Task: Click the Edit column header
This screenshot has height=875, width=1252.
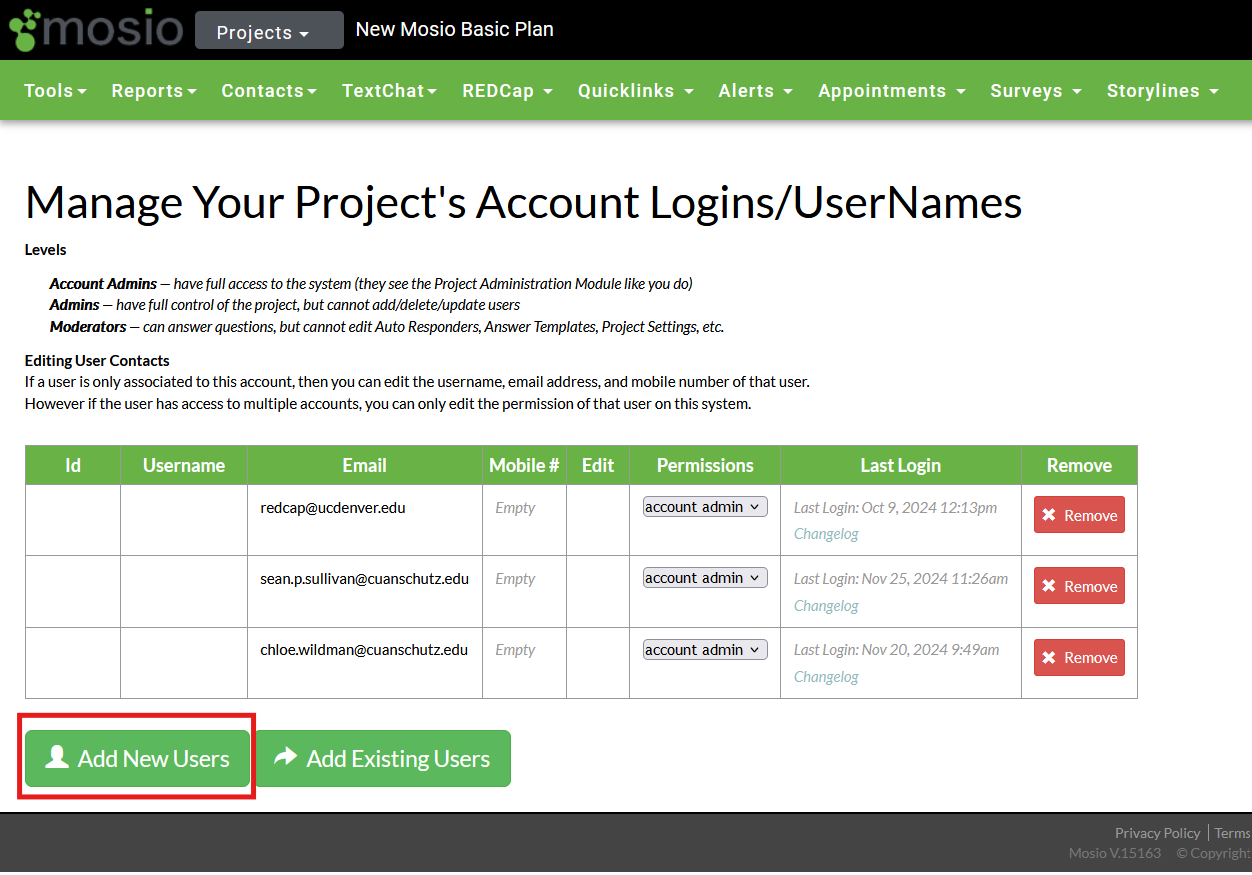Action: 598,465
